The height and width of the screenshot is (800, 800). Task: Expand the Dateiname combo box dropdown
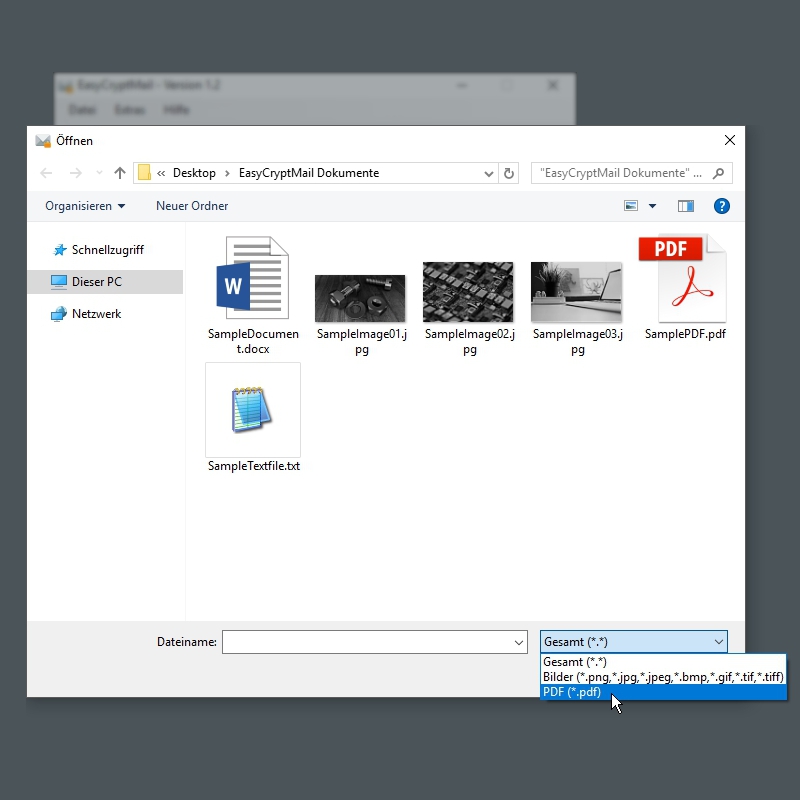click(x=518, y=642)
